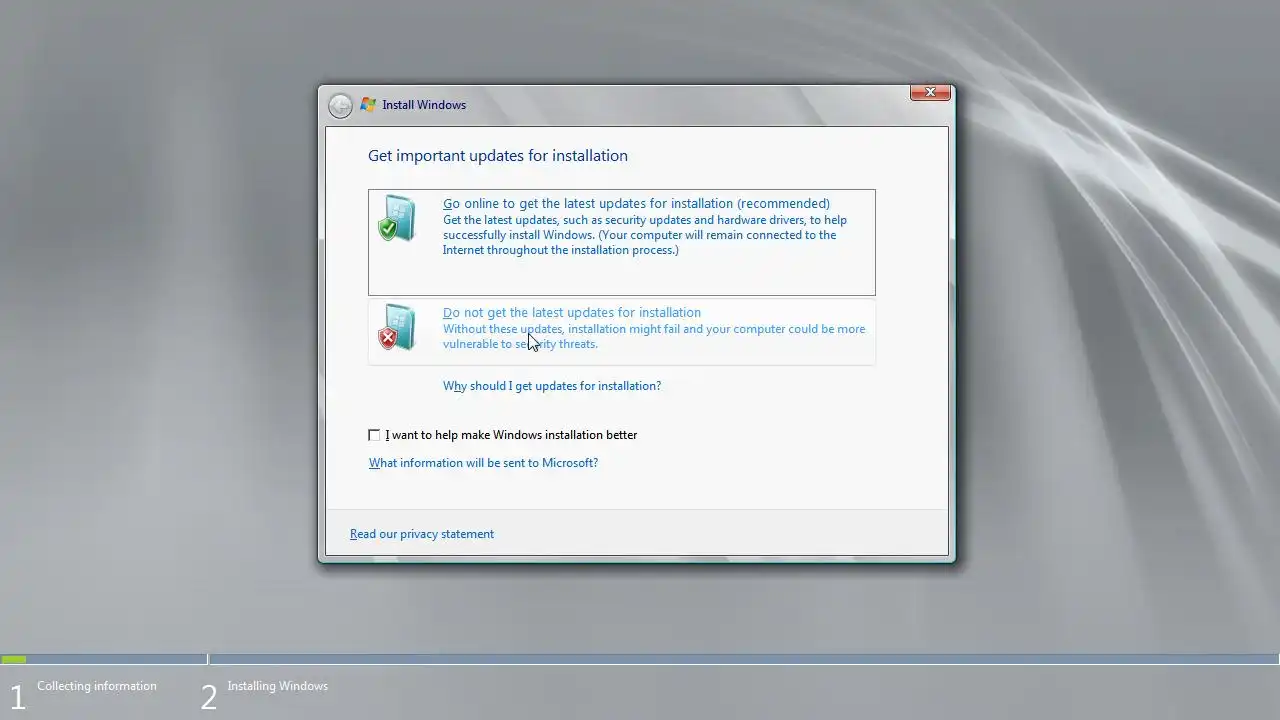
Task: Click warning text about installation might fail
Action: 654,336
